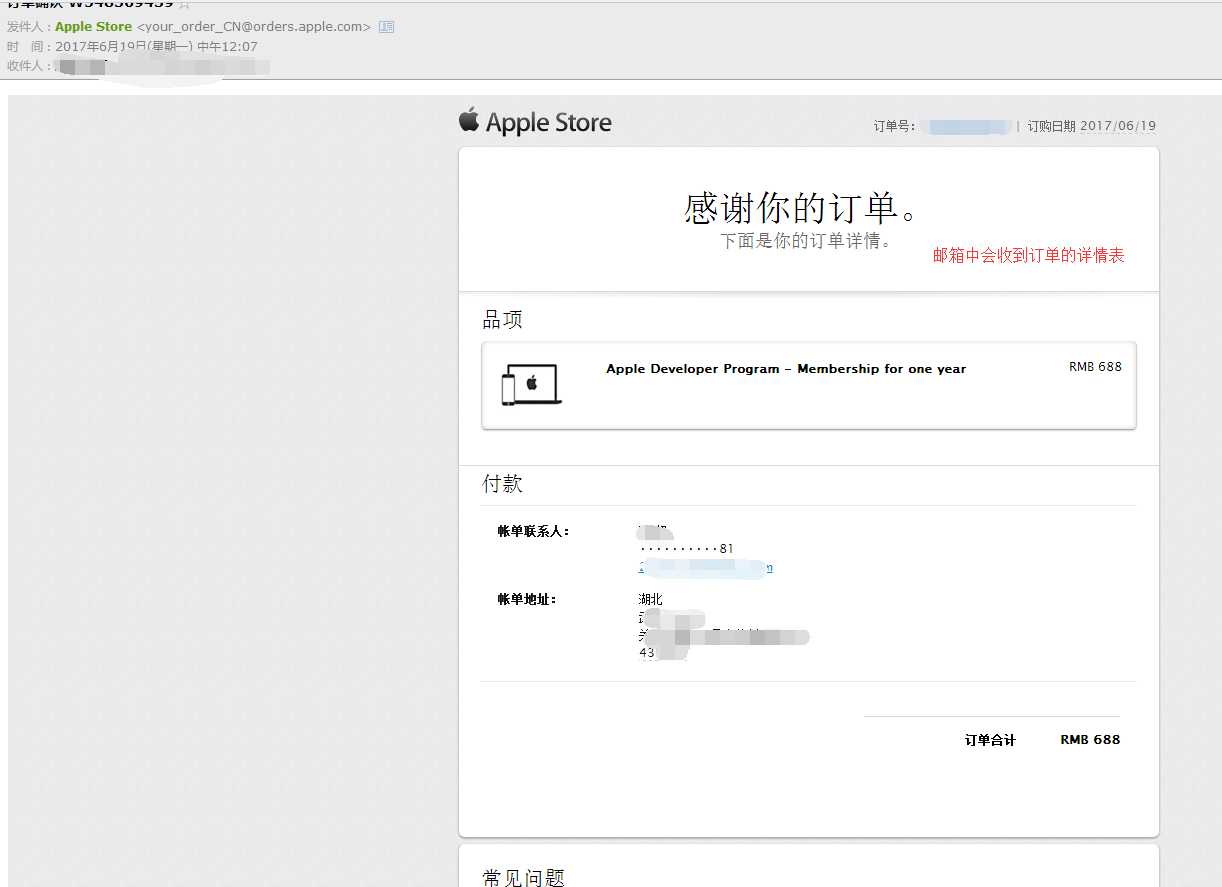Click the Apple Store logo
Viewport: 1222px width, 887px height.
(535, 122)
